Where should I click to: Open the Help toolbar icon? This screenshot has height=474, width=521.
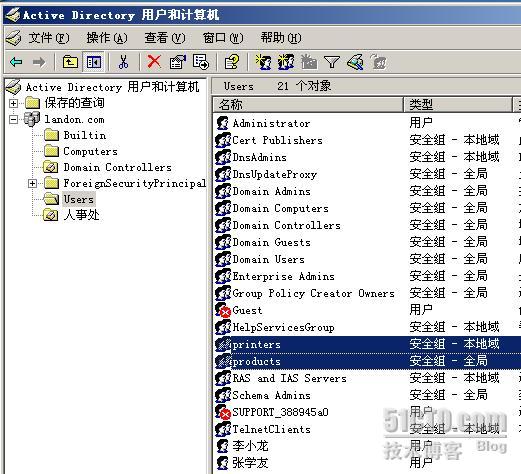pyautogui.click(x=232, y=62)
